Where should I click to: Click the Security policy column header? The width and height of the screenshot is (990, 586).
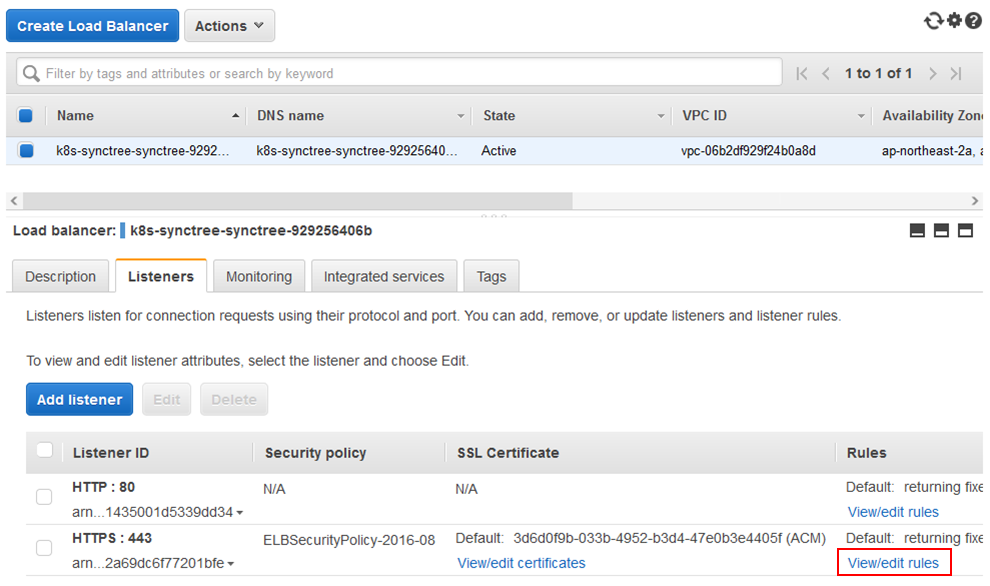(x=316, y=453)
